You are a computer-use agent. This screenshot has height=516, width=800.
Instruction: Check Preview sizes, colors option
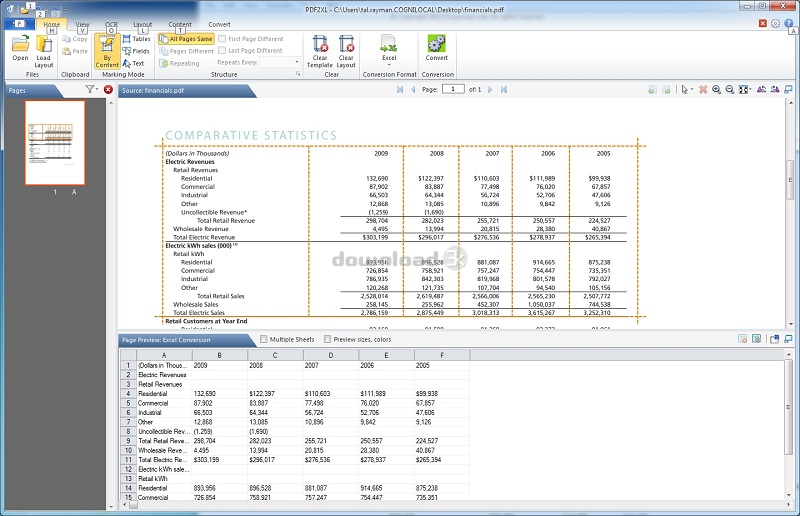[x=328, y=339]
